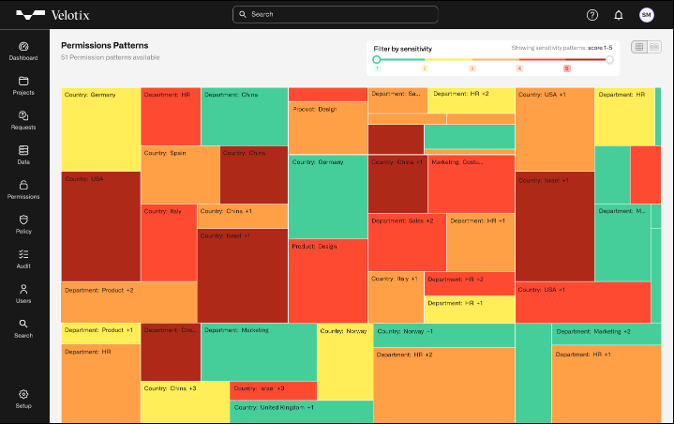Open the Department: M... tile
The image size is (674, 424).
pyautogui.click(x=622, y=243)
